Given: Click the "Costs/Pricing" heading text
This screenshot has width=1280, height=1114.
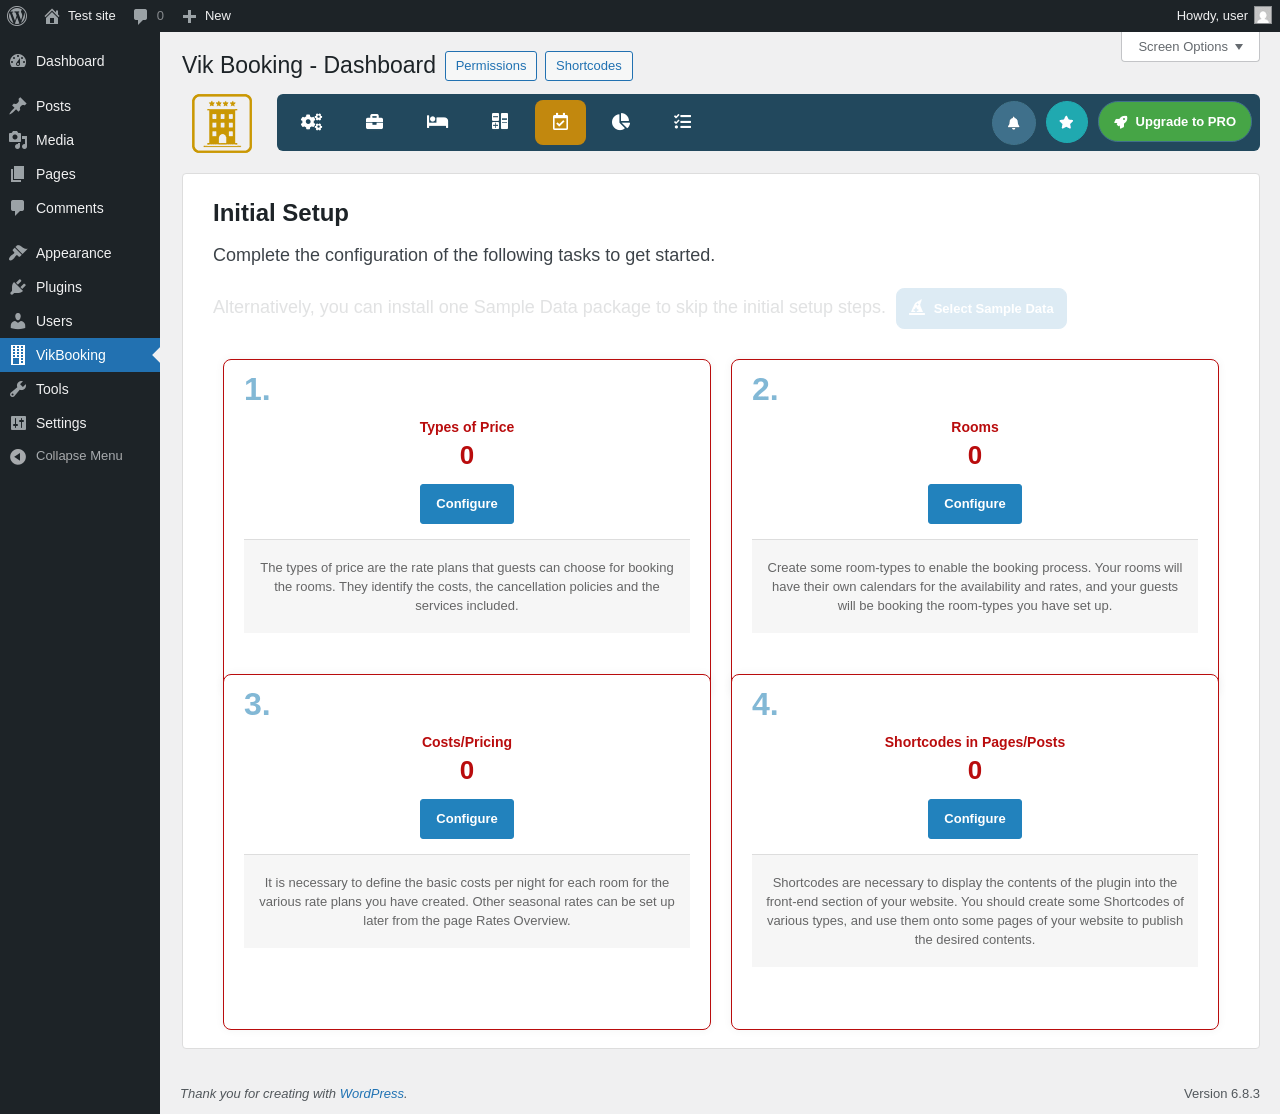Looking at the screenshot, I should pyautogui.click(x=467, y=742).
